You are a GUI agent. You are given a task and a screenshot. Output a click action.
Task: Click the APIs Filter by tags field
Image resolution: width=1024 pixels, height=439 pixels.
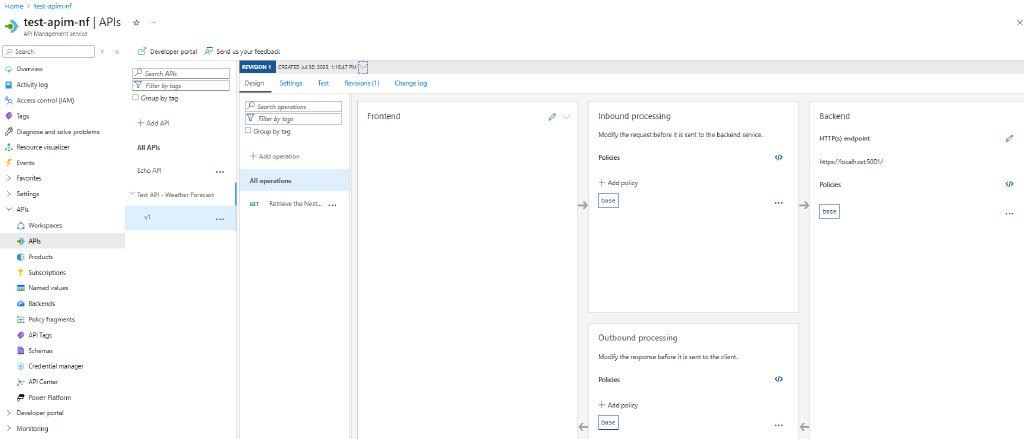[x=181, y=86]
